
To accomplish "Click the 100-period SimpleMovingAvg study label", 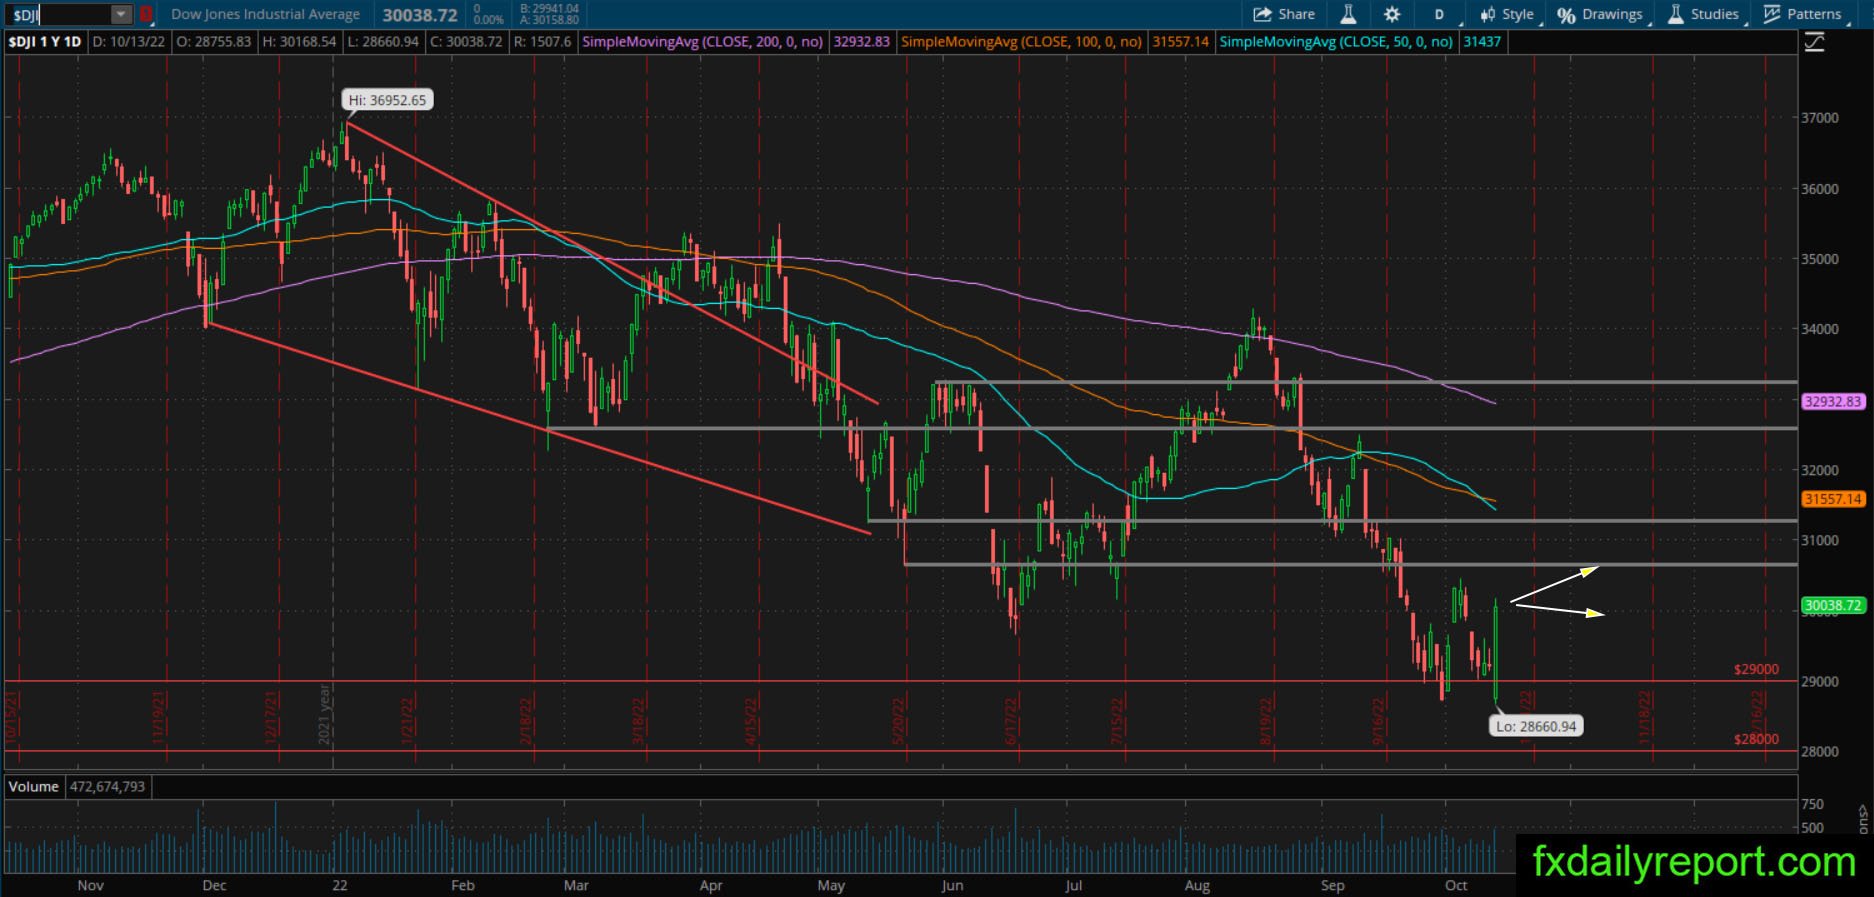I will [1021, 42].
